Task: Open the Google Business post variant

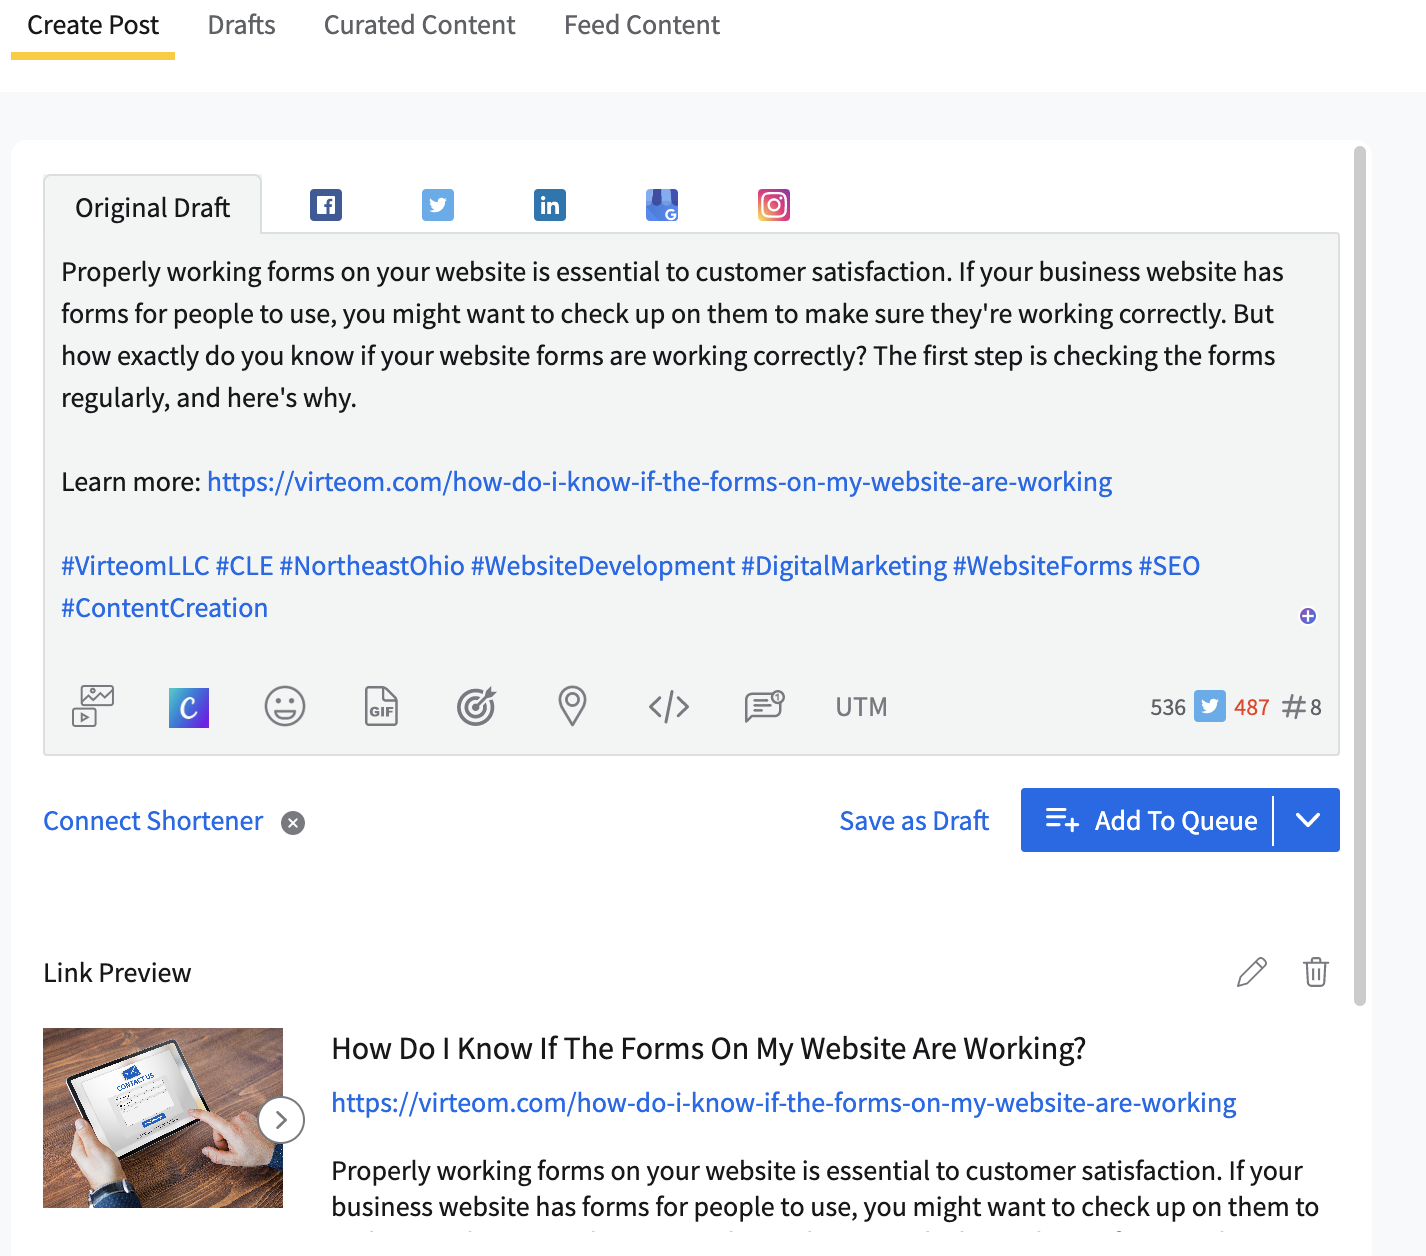Action: click(x=662, y=205)
